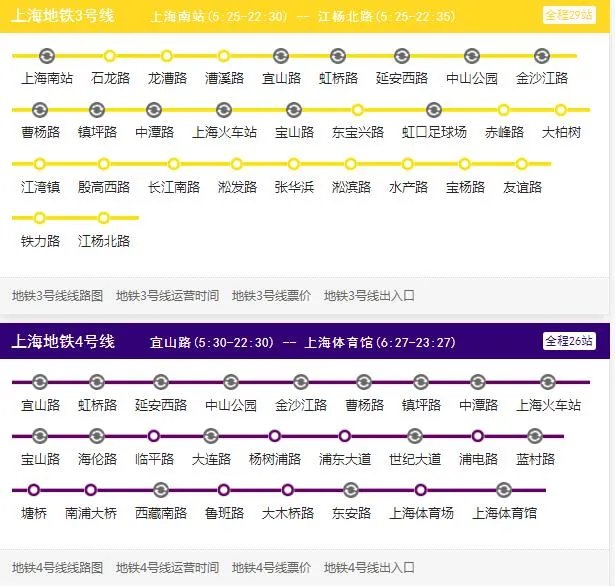Click Line 3's 曹杨路 transfer icon
The width and height of the screenshot is (615, 586).
(40, 110)
